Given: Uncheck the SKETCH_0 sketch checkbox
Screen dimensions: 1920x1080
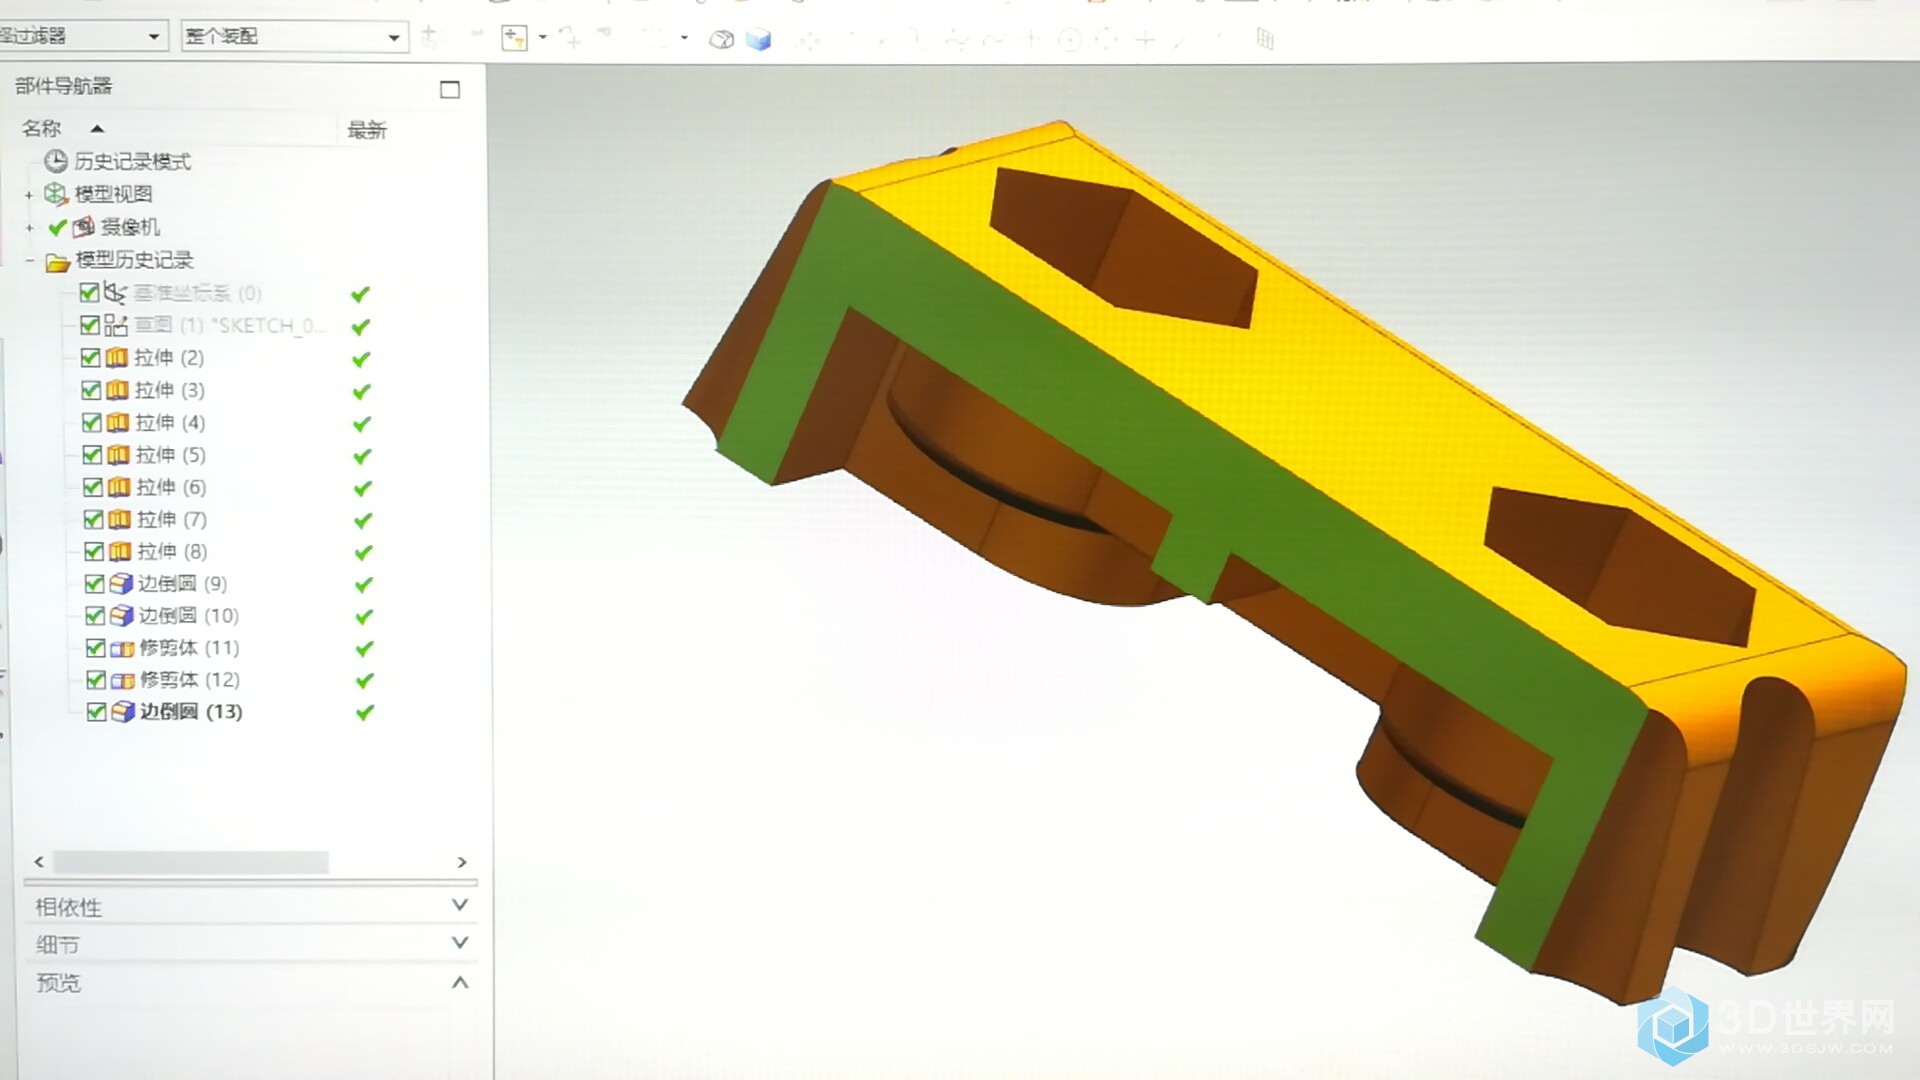Looking at the screenshot, I should pyautogui.click(x=89, y=325).
